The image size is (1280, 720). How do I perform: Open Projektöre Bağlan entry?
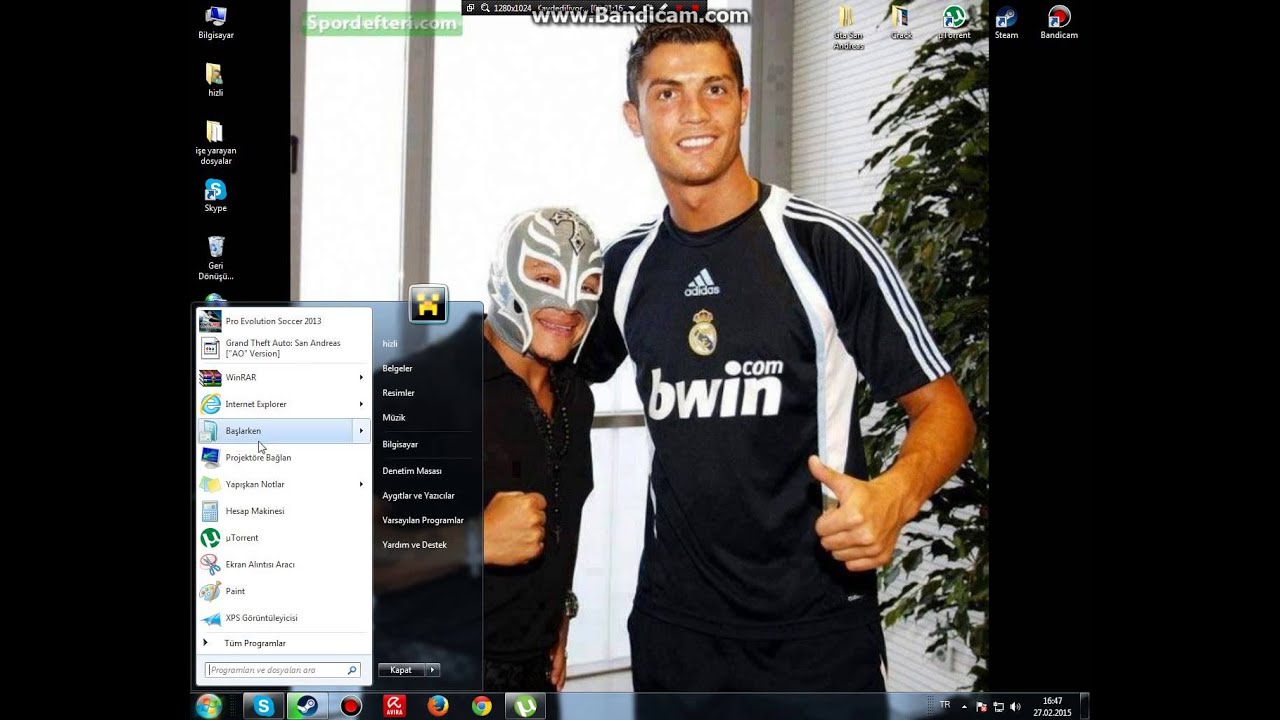pyautogui.click(x=284, y=457)
